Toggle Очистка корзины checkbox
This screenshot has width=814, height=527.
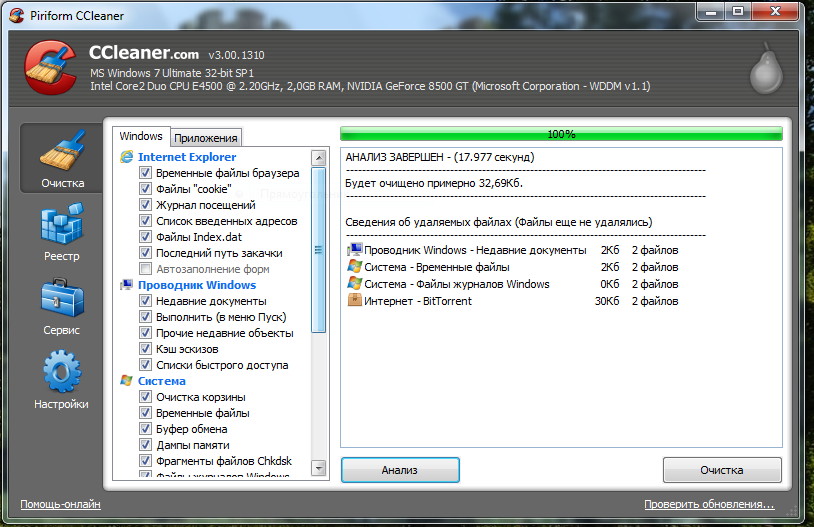click(x=145, y=397)
